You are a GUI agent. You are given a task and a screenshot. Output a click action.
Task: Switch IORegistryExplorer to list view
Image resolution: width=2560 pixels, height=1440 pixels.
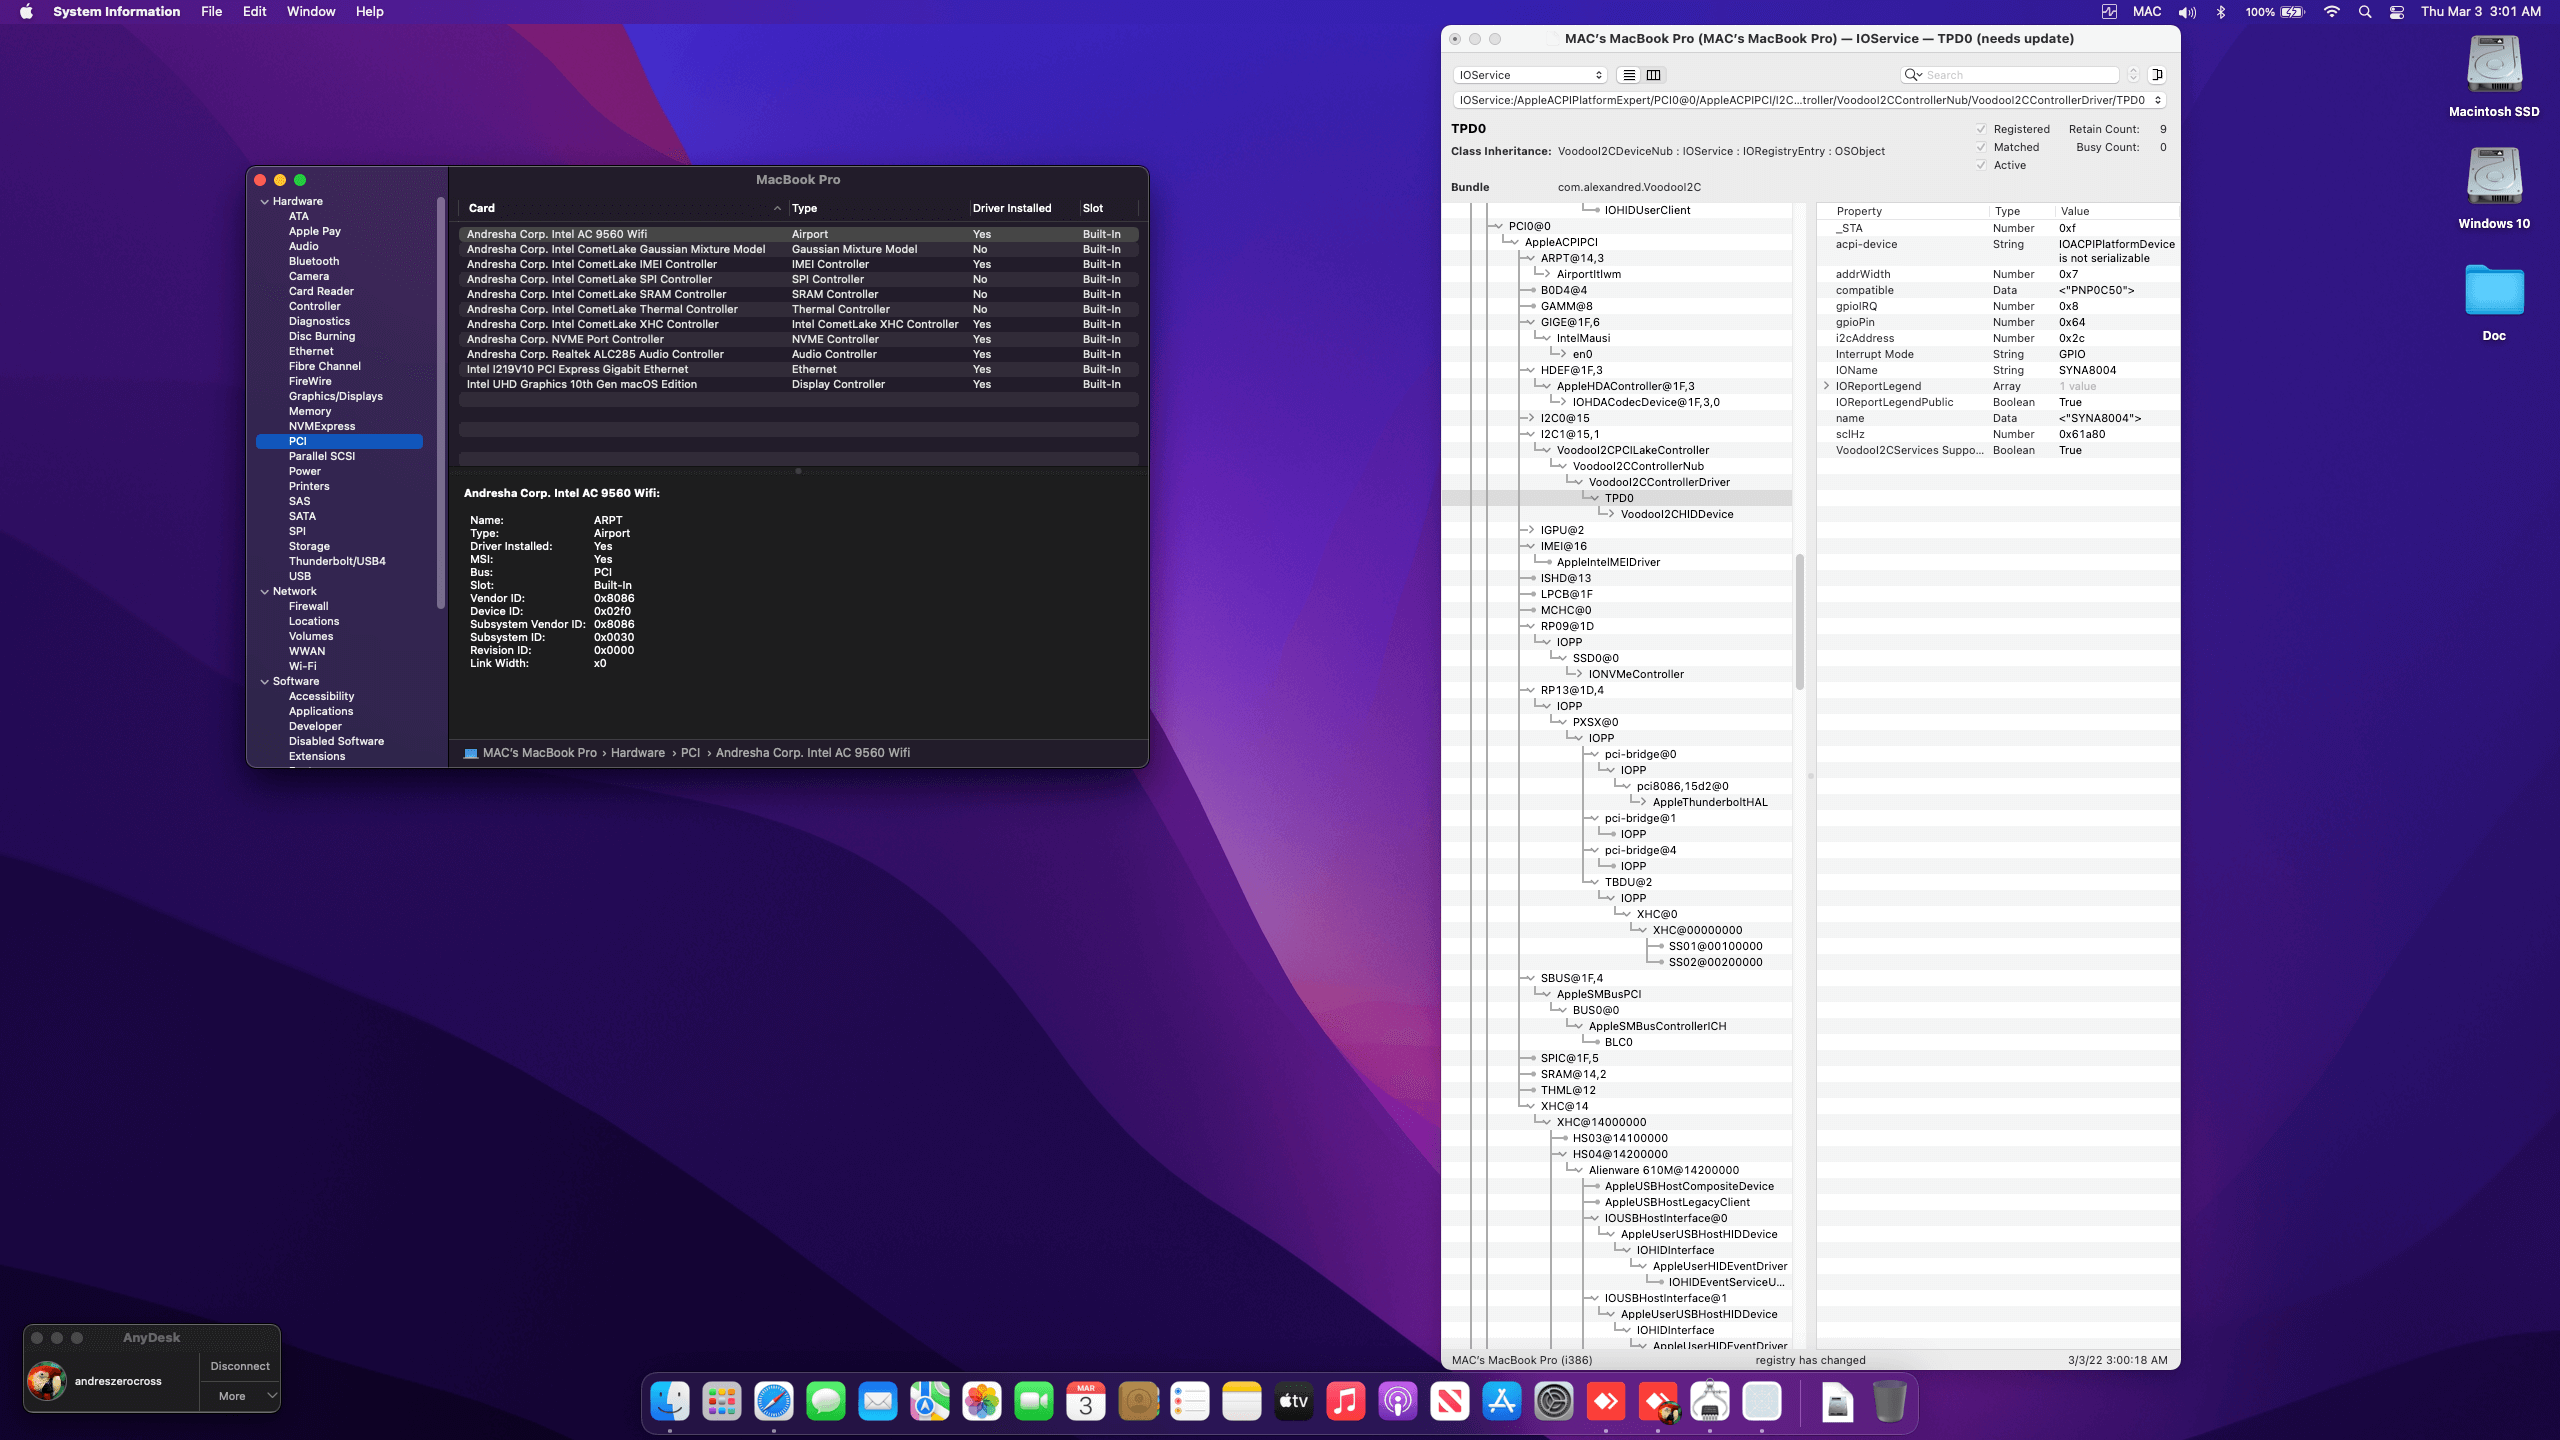[x=1629, y=75]
